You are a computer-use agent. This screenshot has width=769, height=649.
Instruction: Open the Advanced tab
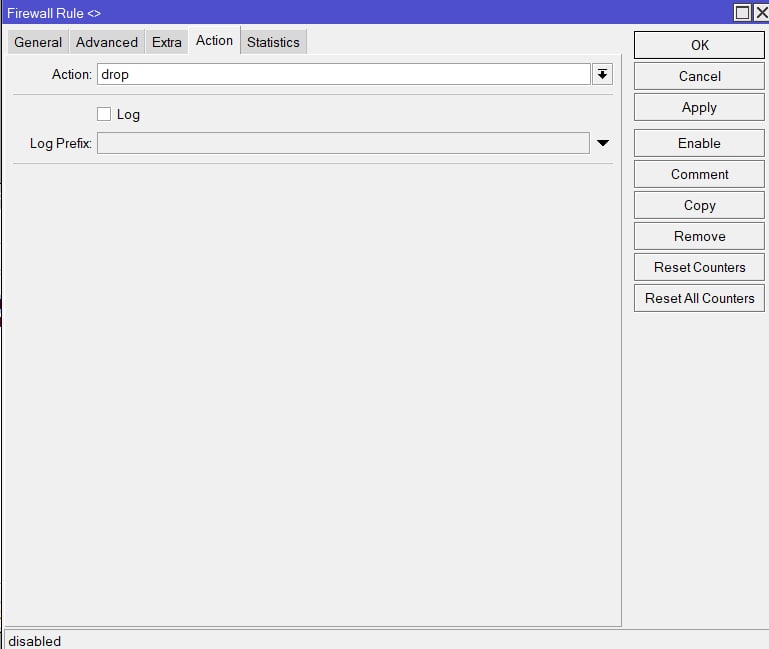pyautogui.click(x=106, y=42)
